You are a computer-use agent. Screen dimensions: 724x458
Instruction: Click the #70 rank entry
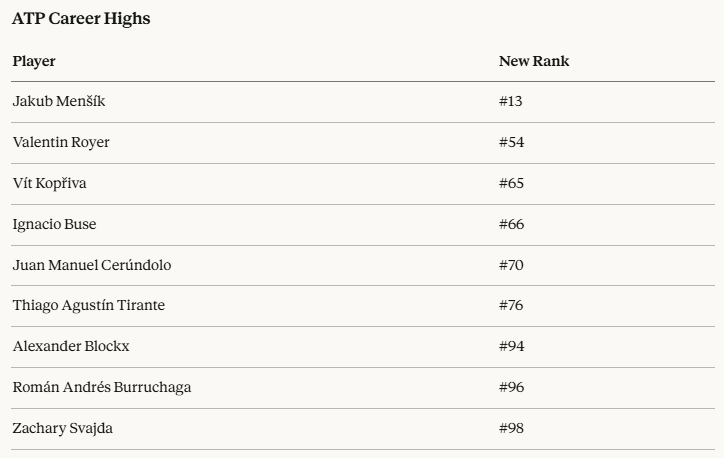pyautogui.click(x=512, y=265)
